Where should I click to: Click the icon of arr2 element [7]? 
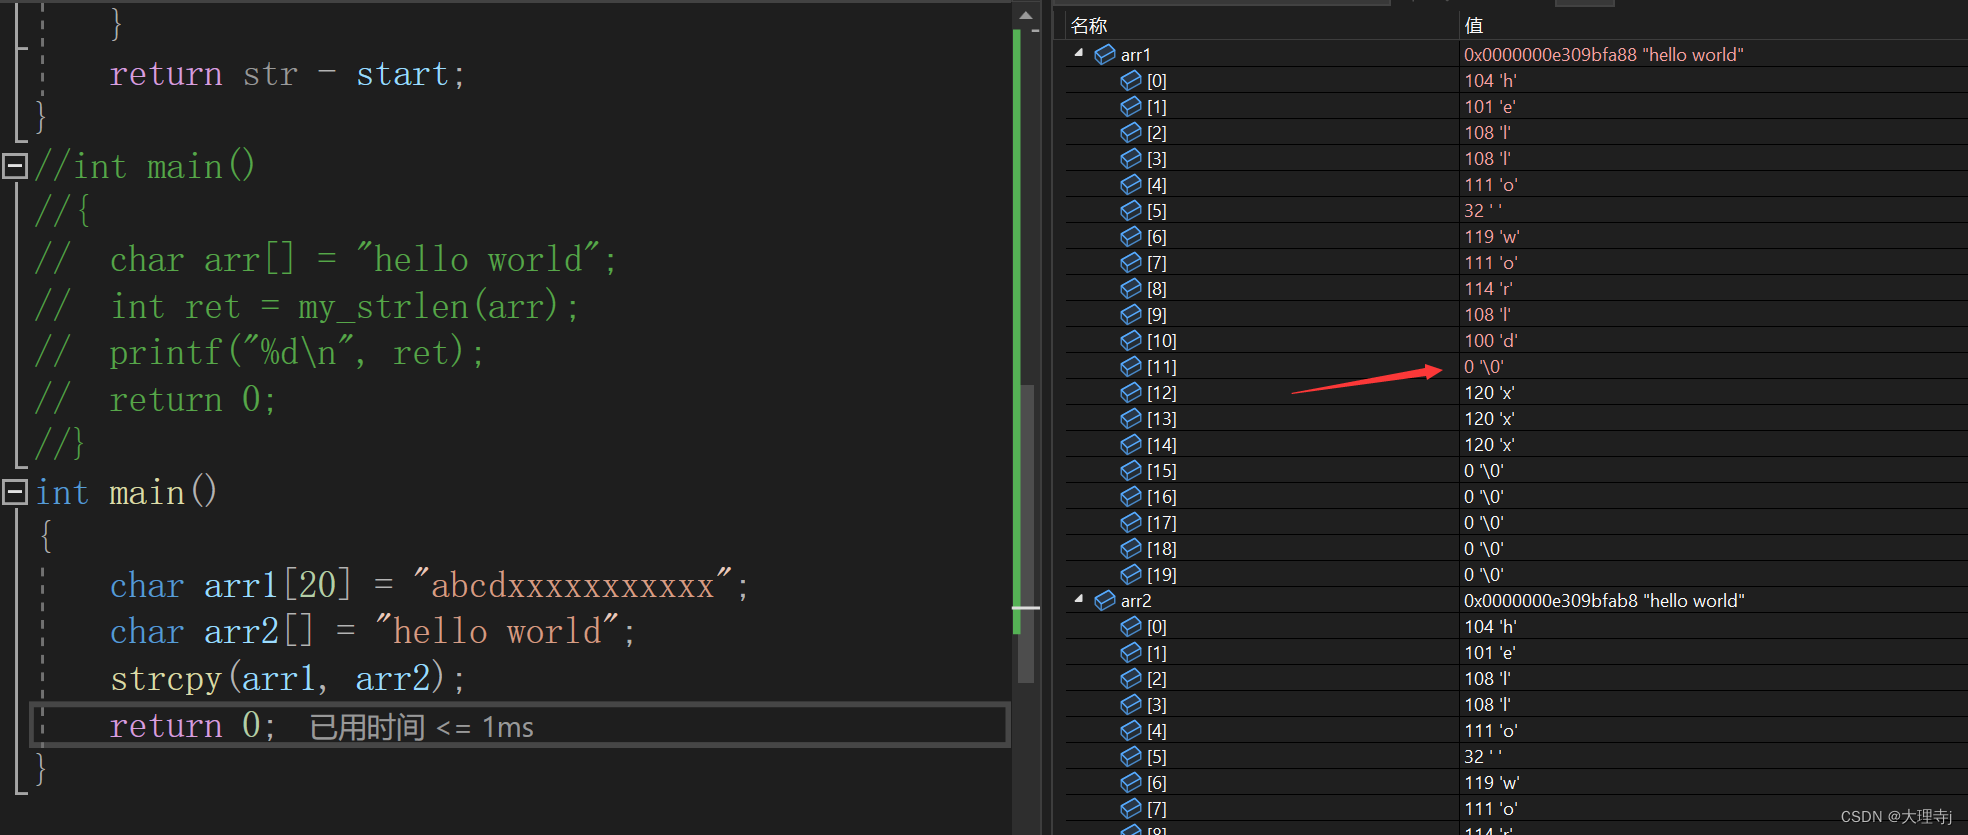[1131, 808]
